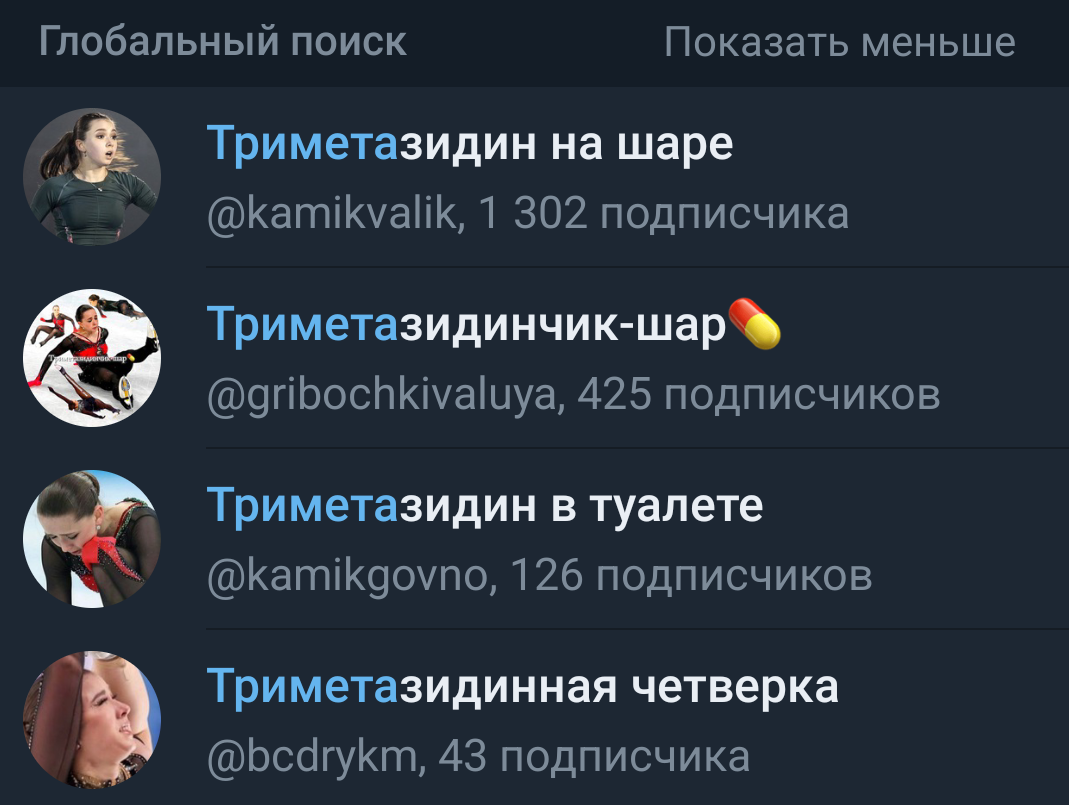Click the 126 подписчиков subscriber count
The image size is (1069, 805).
coord(691,575)
